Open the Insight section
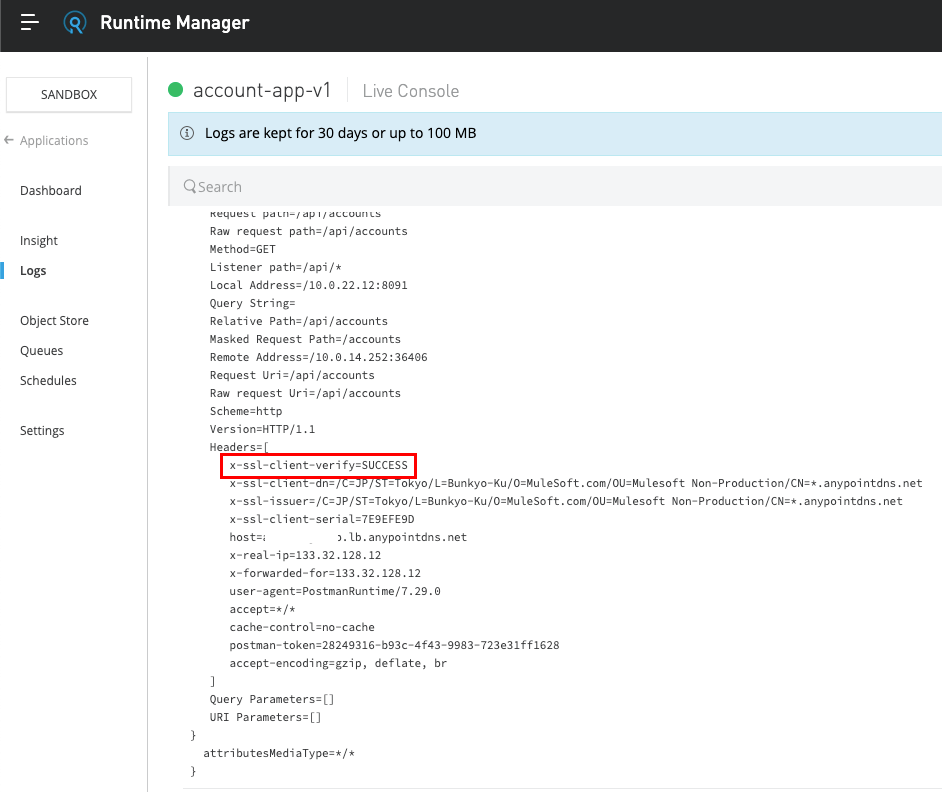The width and height of the screenshot is (942, 792). 39,241
